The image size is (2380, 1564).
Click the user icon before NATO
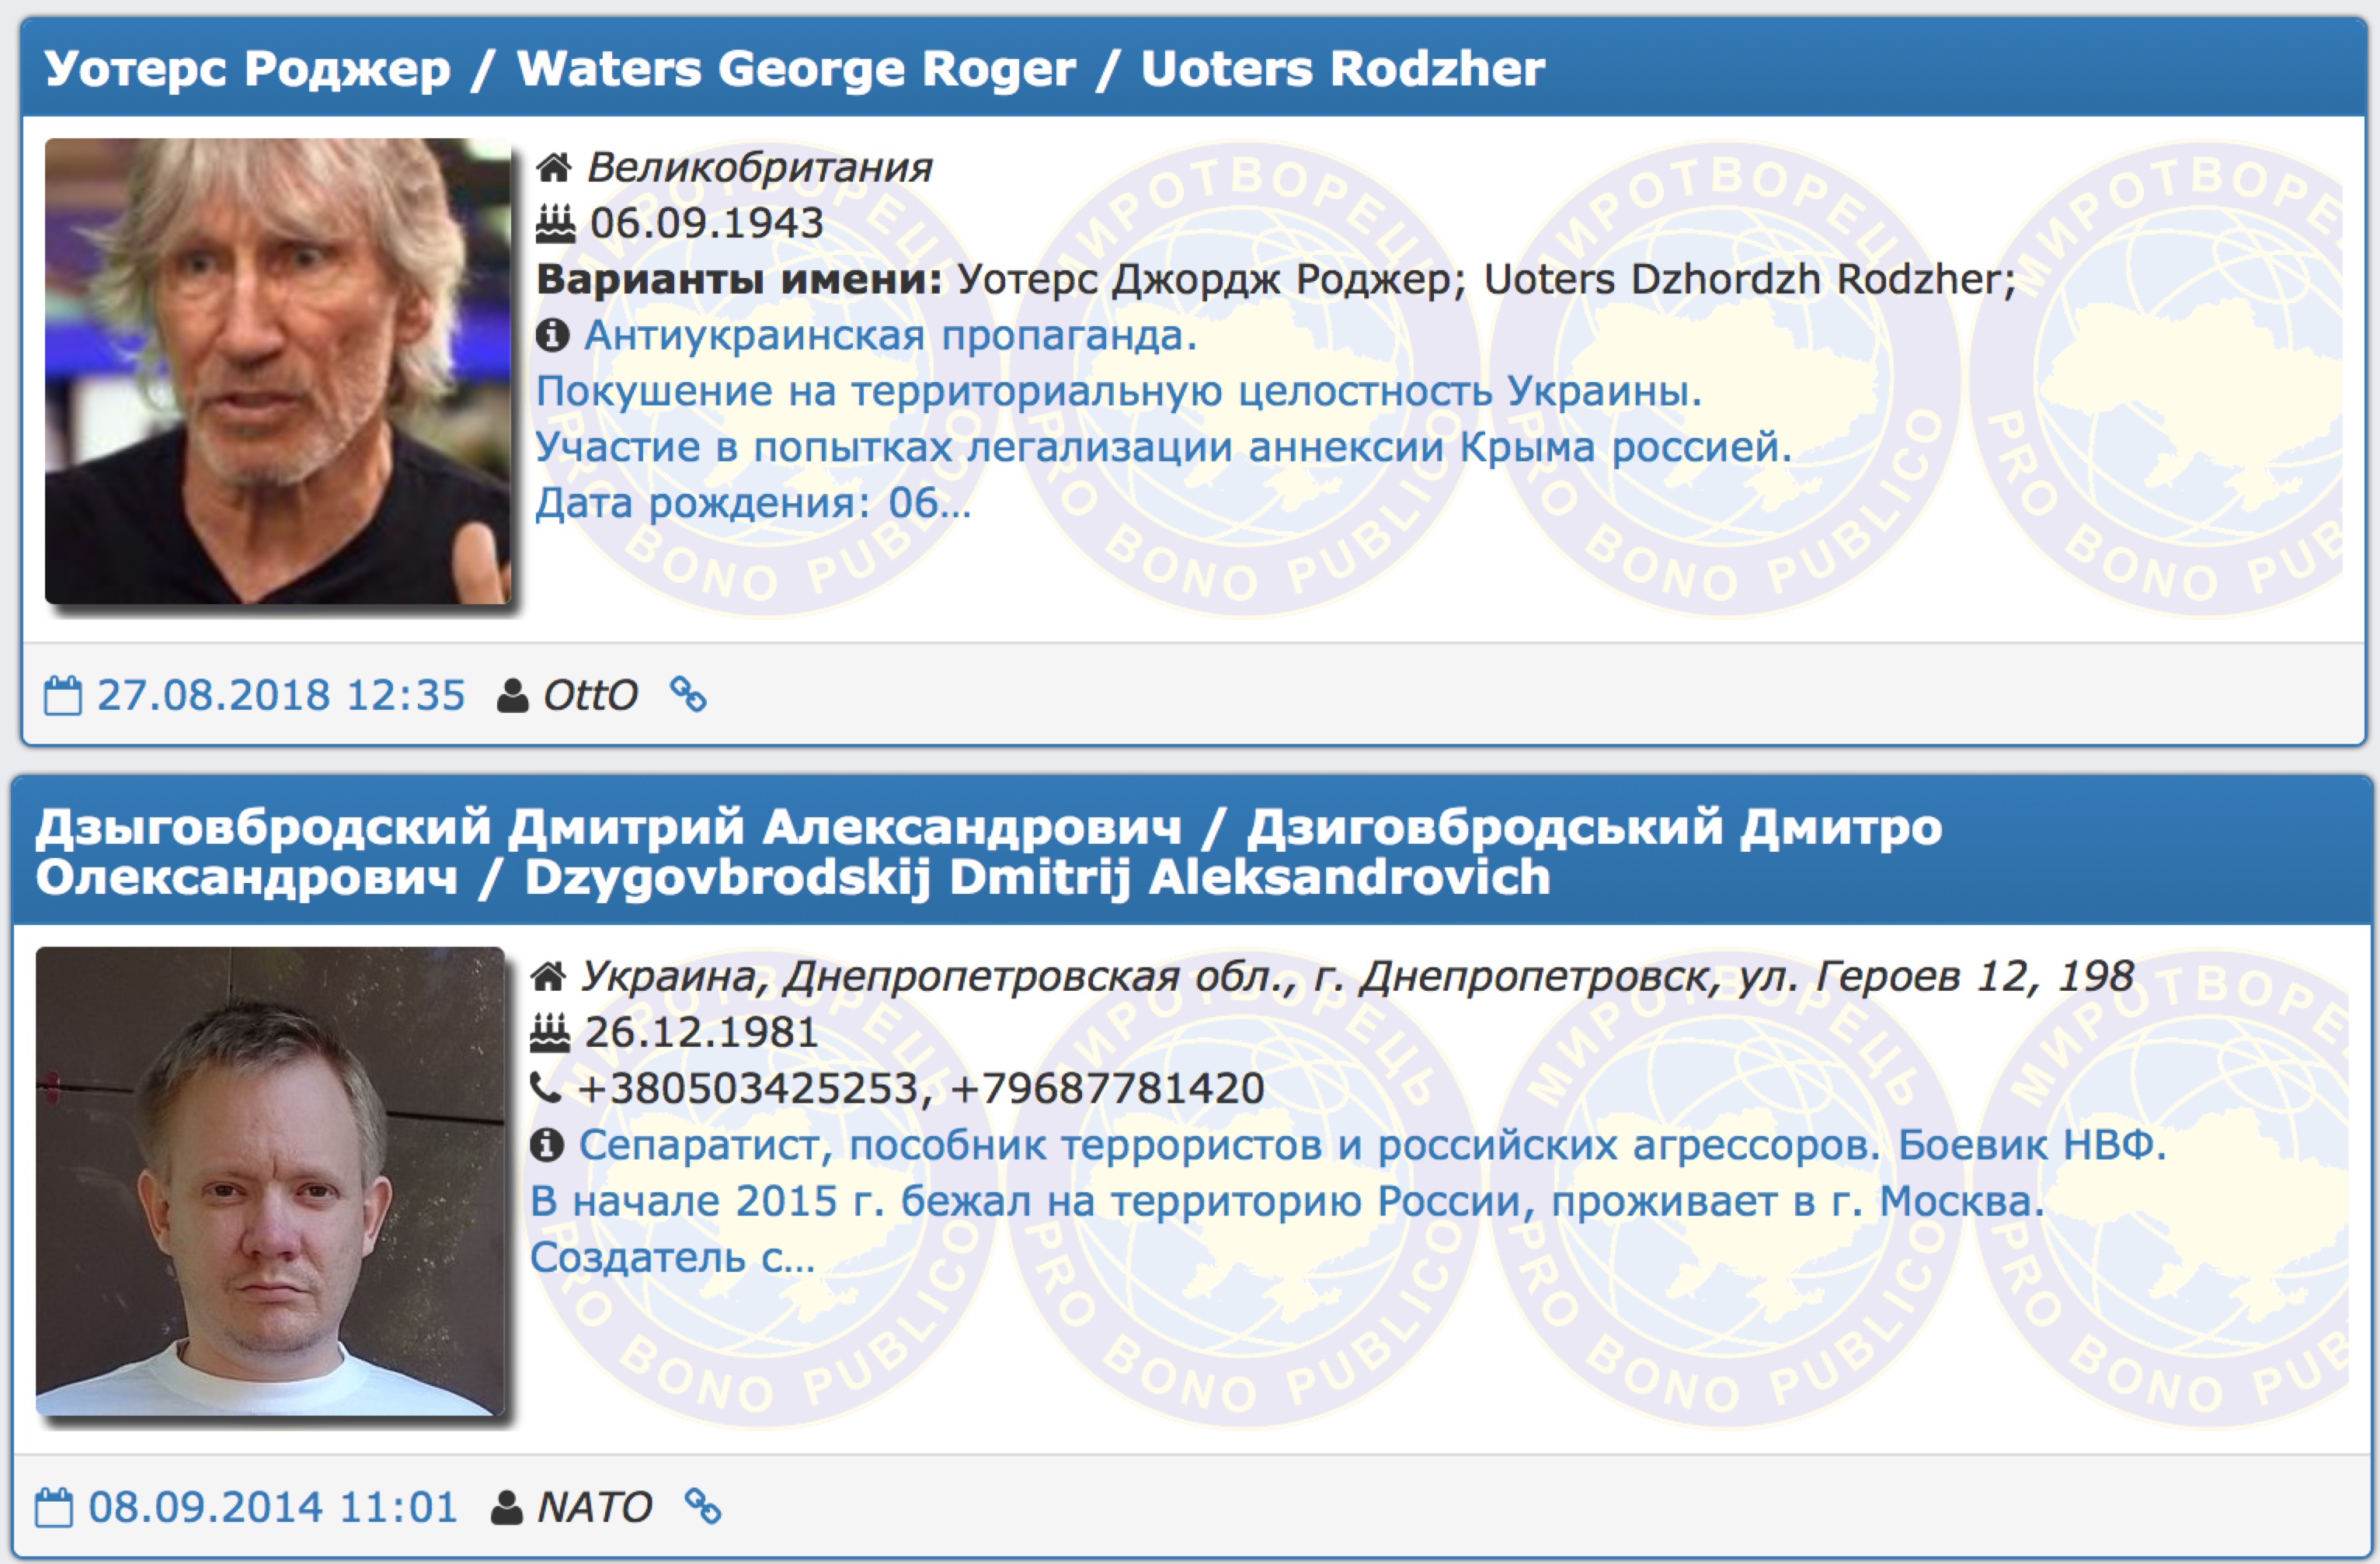point(507,1507)
